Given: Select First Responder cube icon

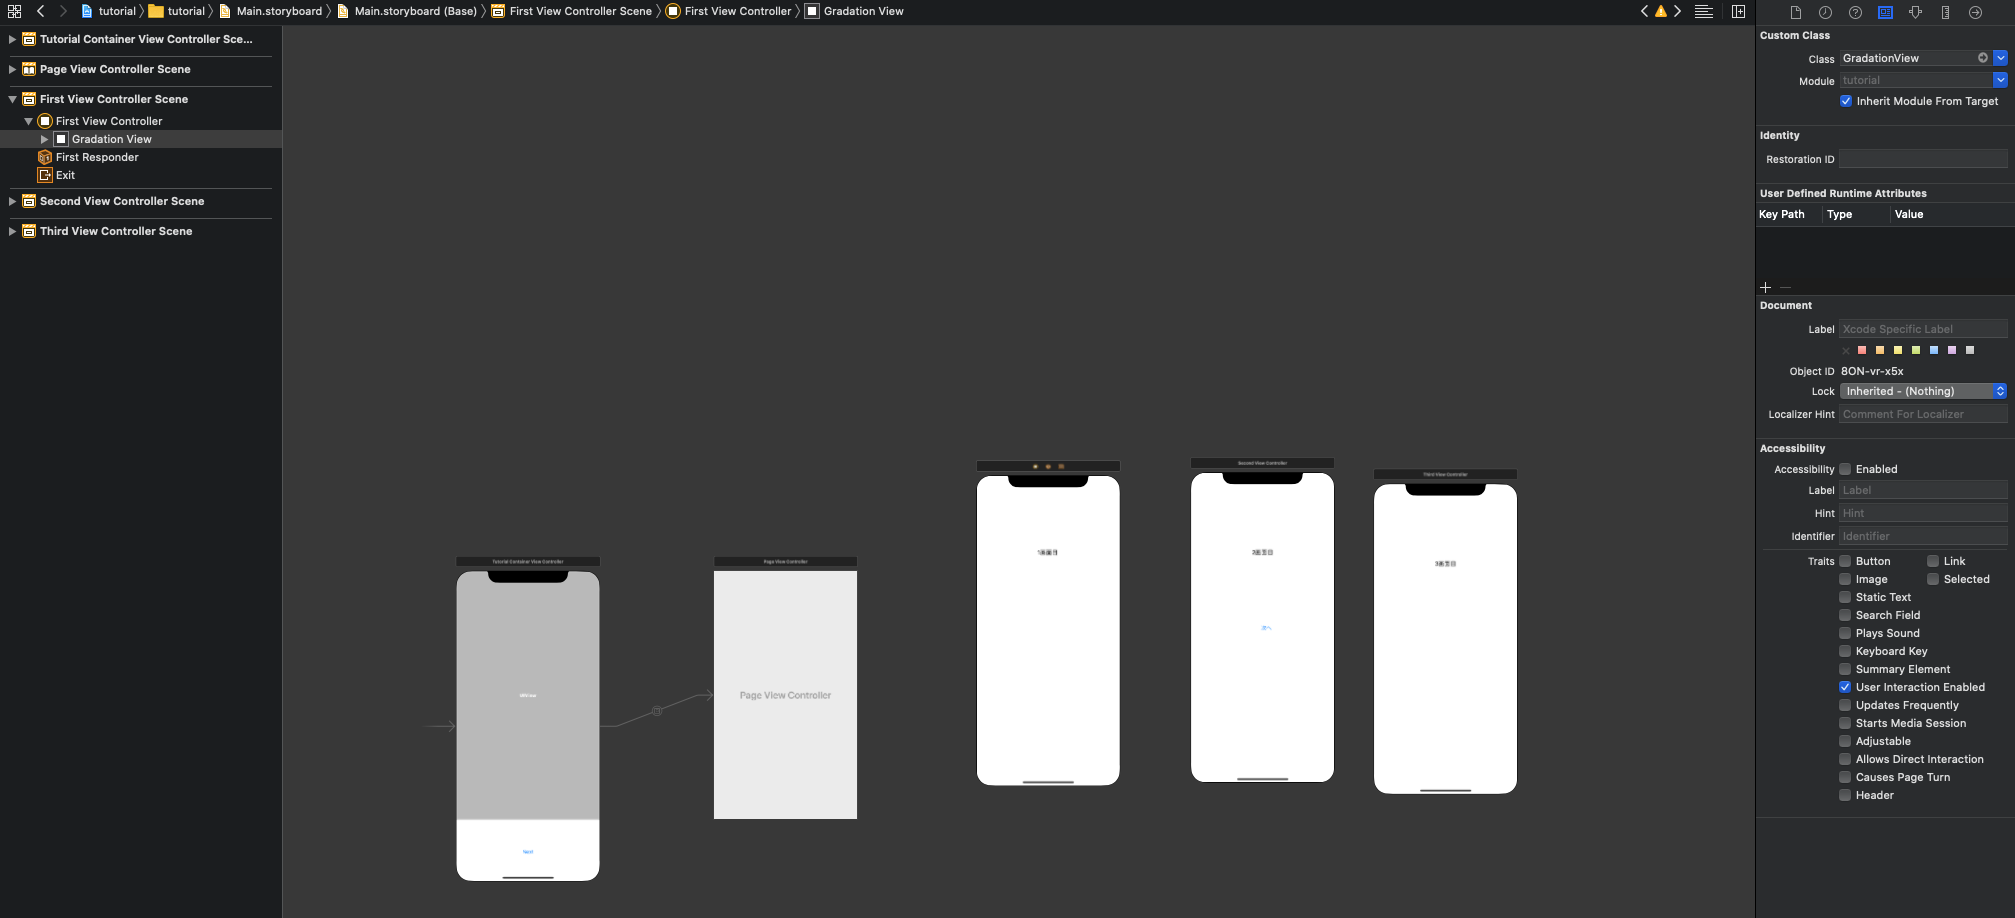Looking at the screenshot, I should click(x=45, y=157).
